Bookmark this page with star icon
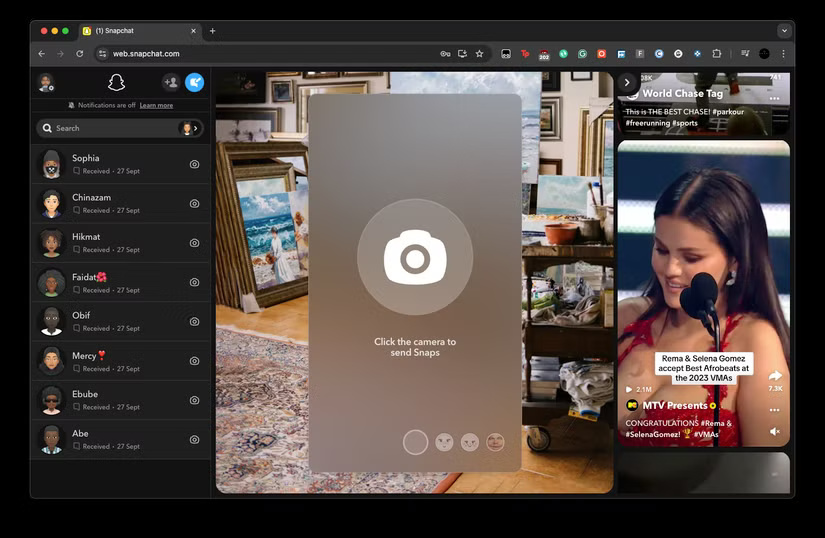825x538 pixels. click(x=479, y=54)
